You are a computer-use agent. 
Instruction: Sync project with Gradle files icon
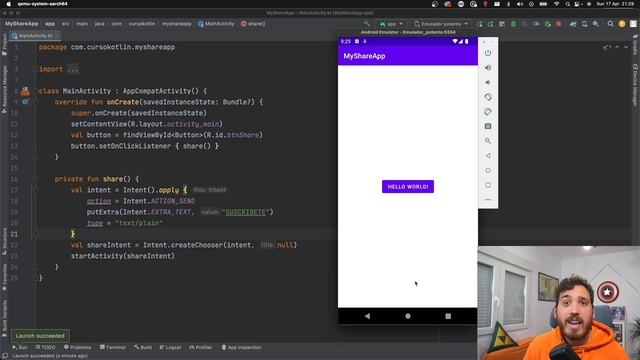[x=573, y=24]
